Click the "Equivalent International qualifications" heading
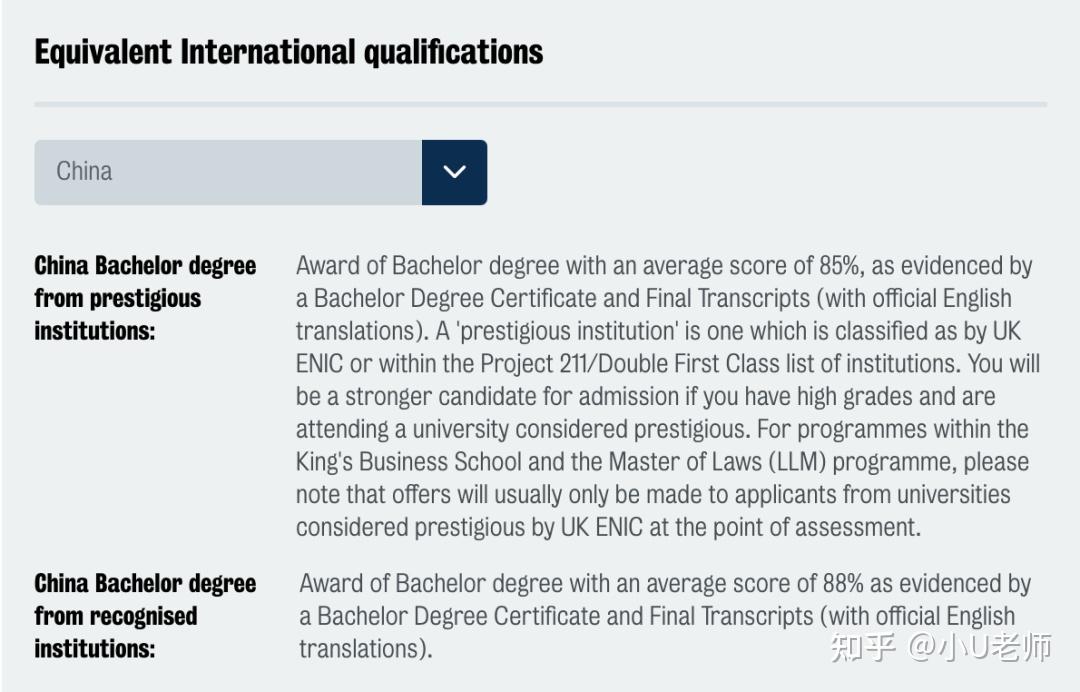This screenshot has width=1080, height=692. 288,52
